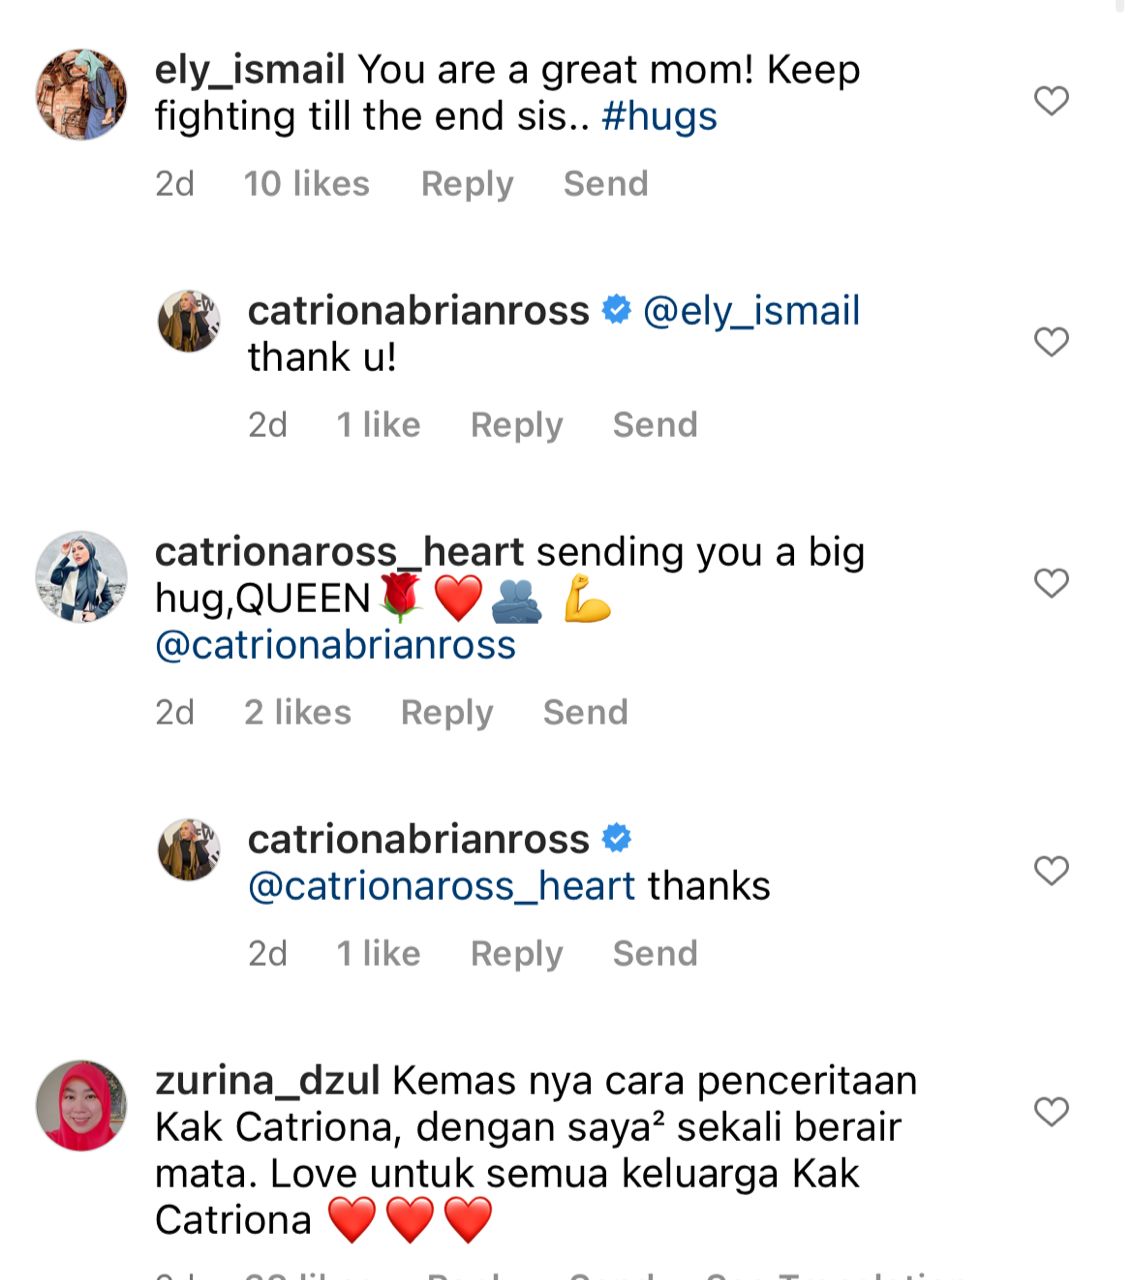
Task: Reply to catrionaross_heart's hug comment
Action: (447, 712)
